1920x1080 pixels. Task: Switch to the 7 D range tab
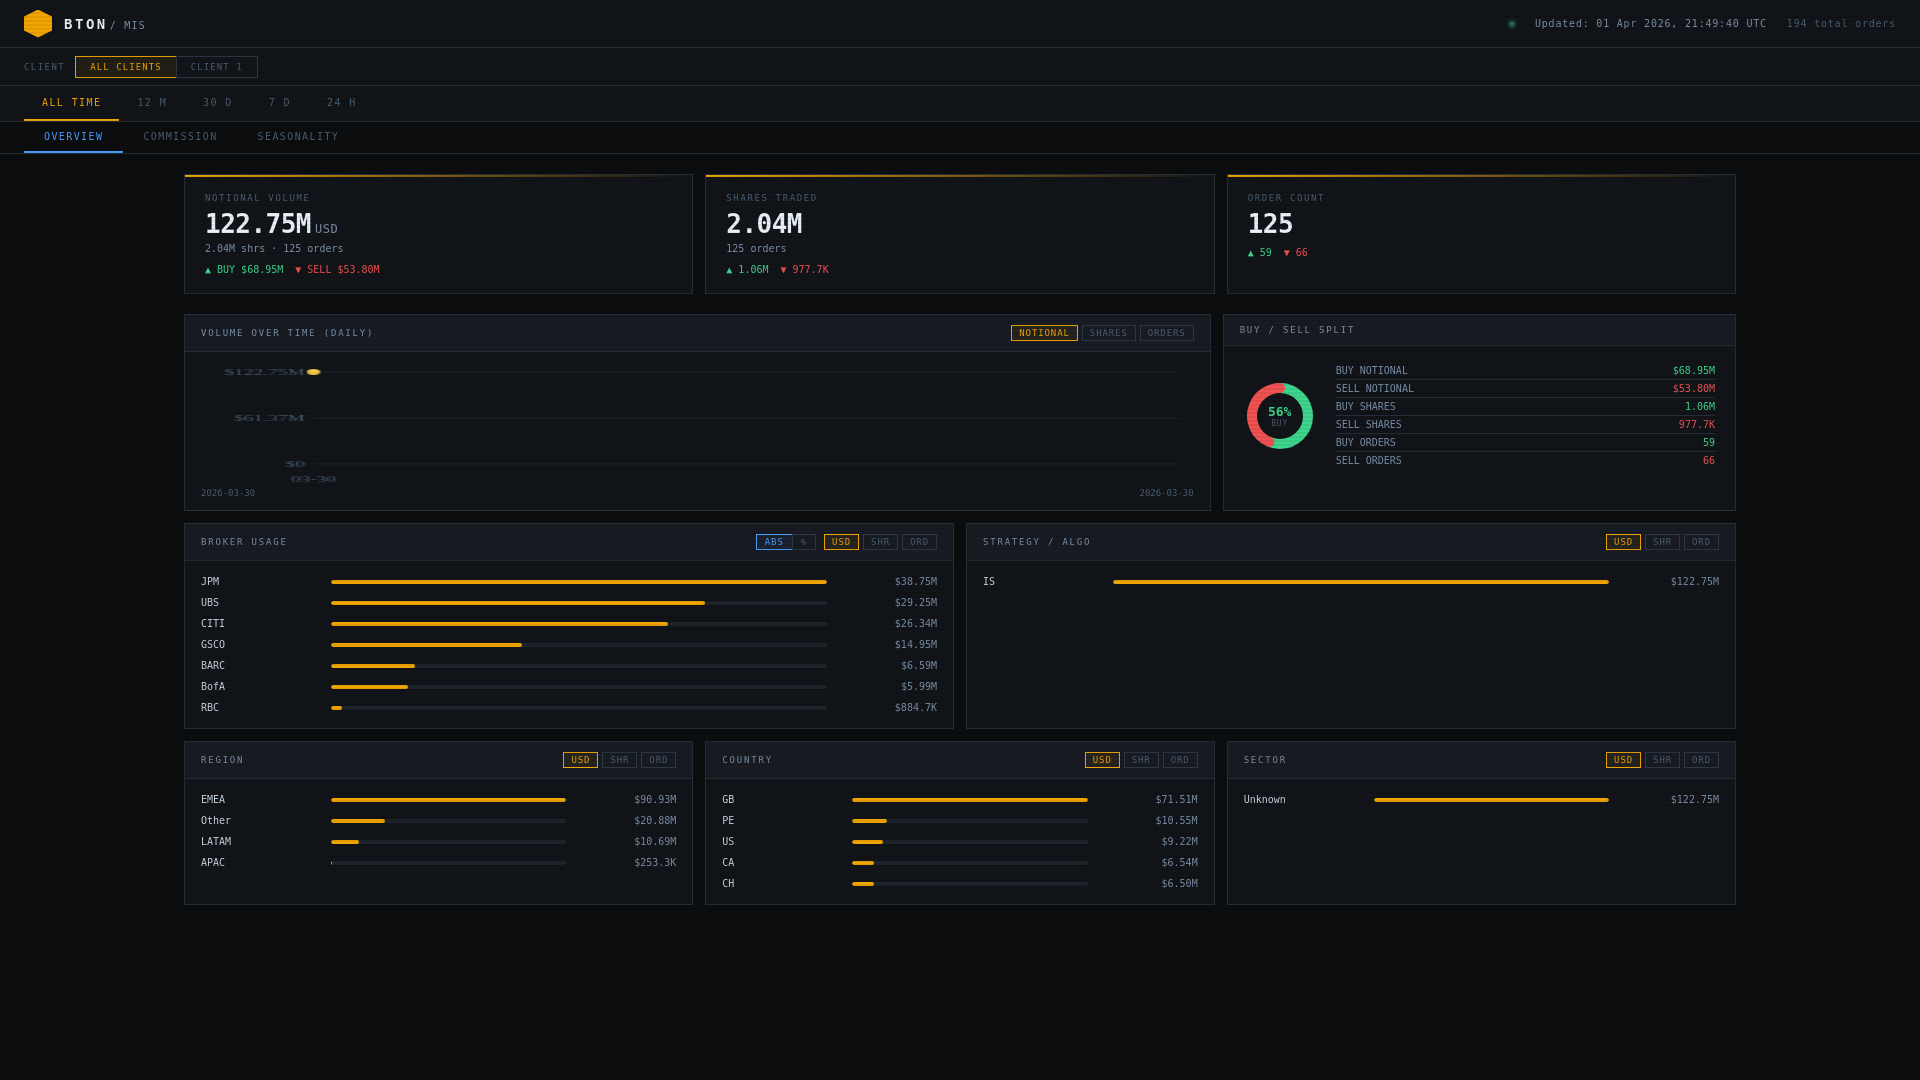coord(280,103)
